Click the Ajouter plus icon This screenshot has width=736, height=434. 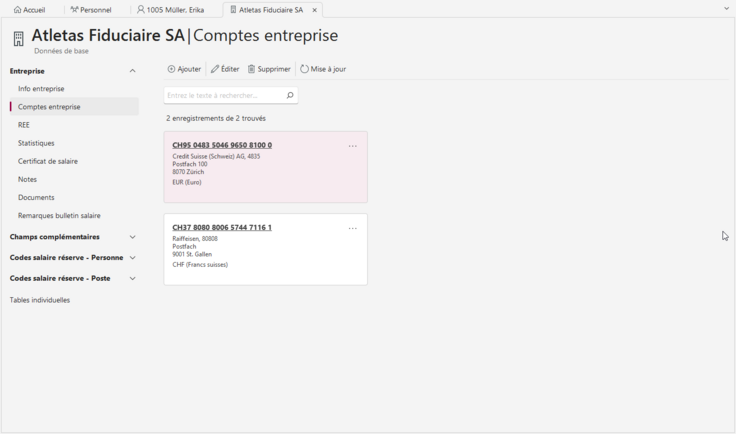pos(171,70)
